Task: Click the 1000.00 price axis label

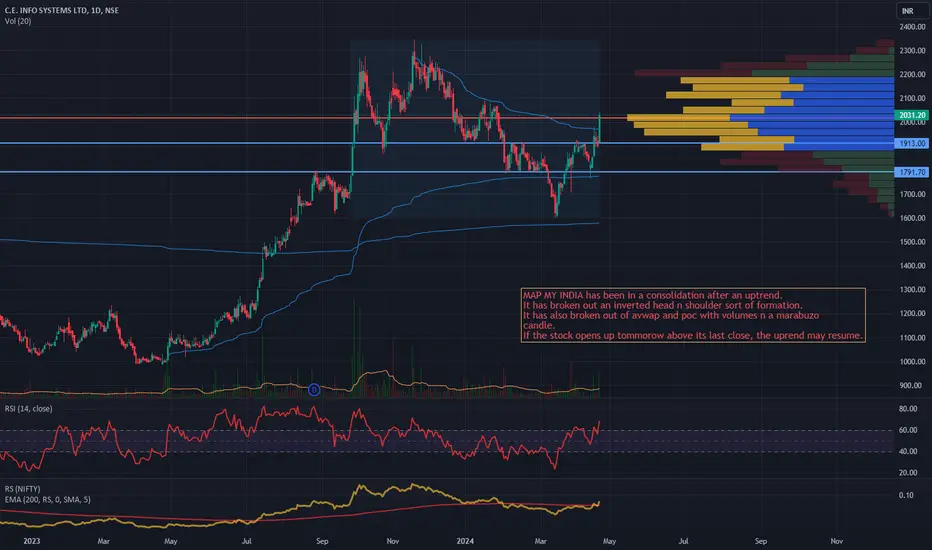Action: coord(912,362)
